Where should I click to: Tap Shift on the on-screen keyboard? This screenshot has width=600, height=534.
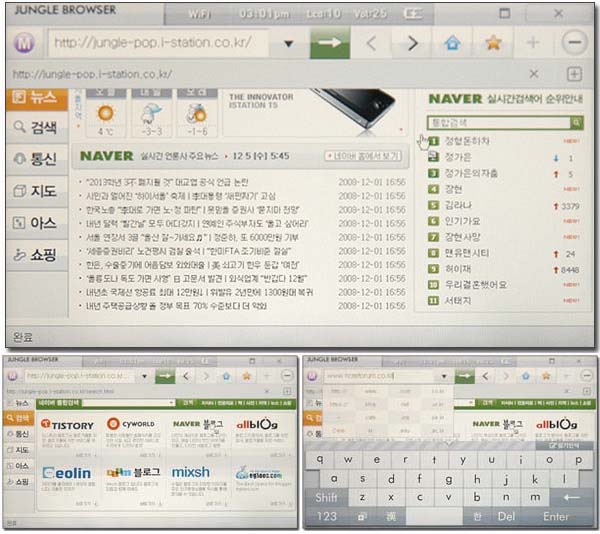tap(326, 498)
